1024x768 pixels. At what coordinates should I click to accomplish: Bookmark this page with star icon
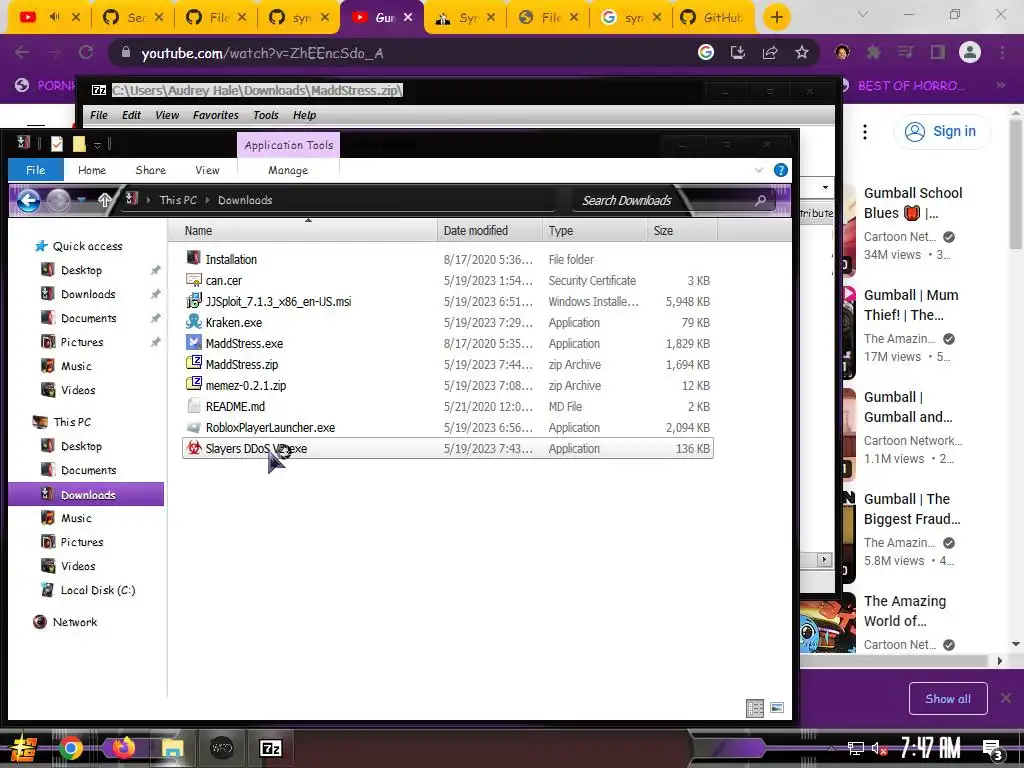(802, 53)
